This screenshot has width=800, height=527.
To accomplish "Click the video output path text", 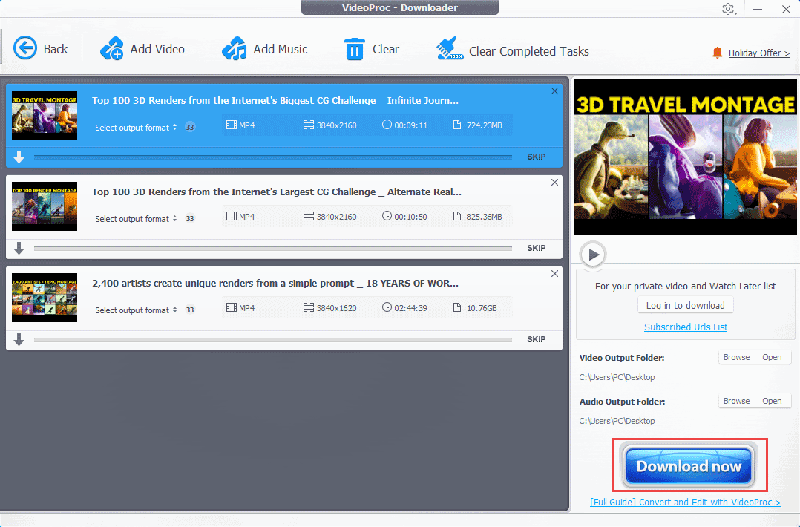I will click(617, 377).
